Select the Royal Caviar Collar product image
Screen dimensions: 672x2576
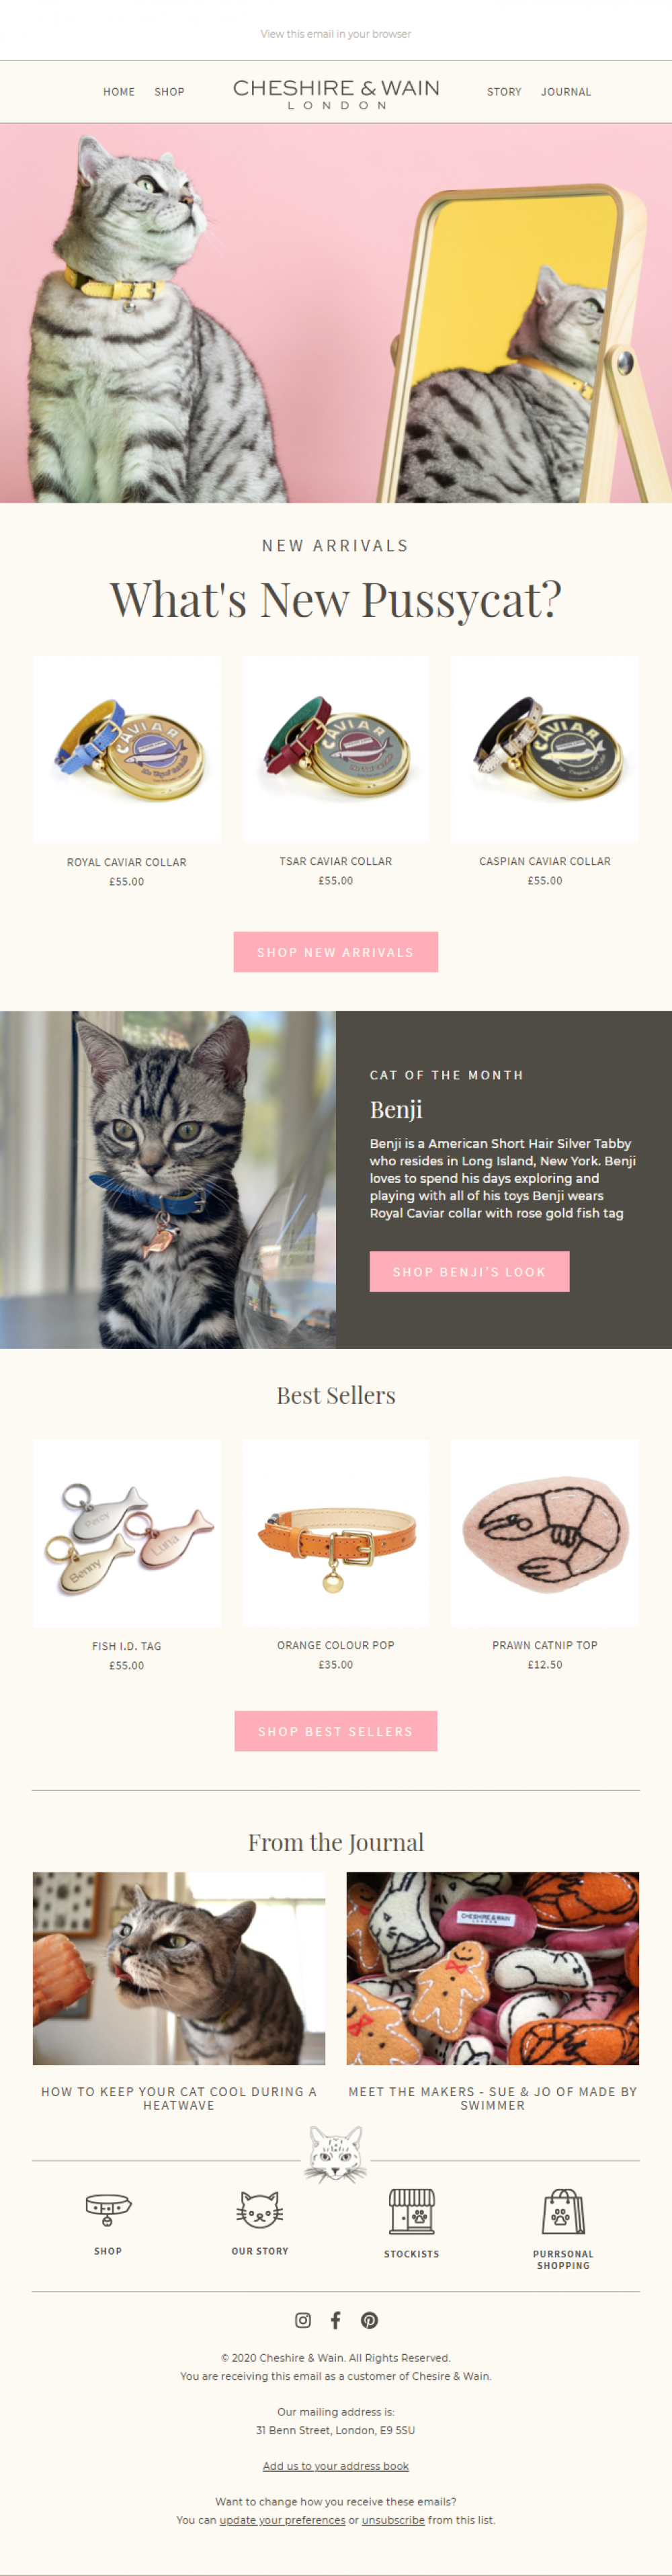[127, 749]
